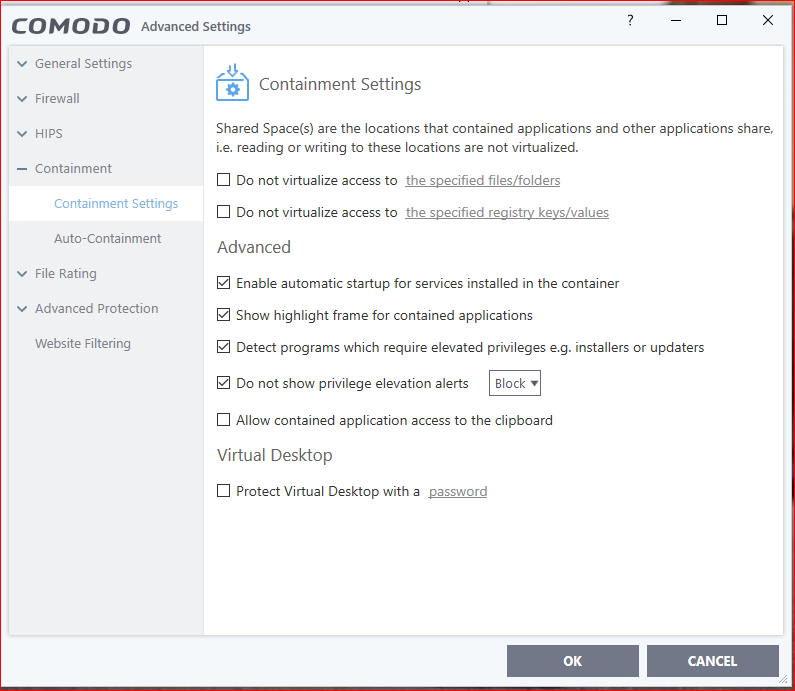The height and width of the screenshot is (691, 795).
Task: Check Protect Virtual Desktop with a password
Action: tap(224, 491)
